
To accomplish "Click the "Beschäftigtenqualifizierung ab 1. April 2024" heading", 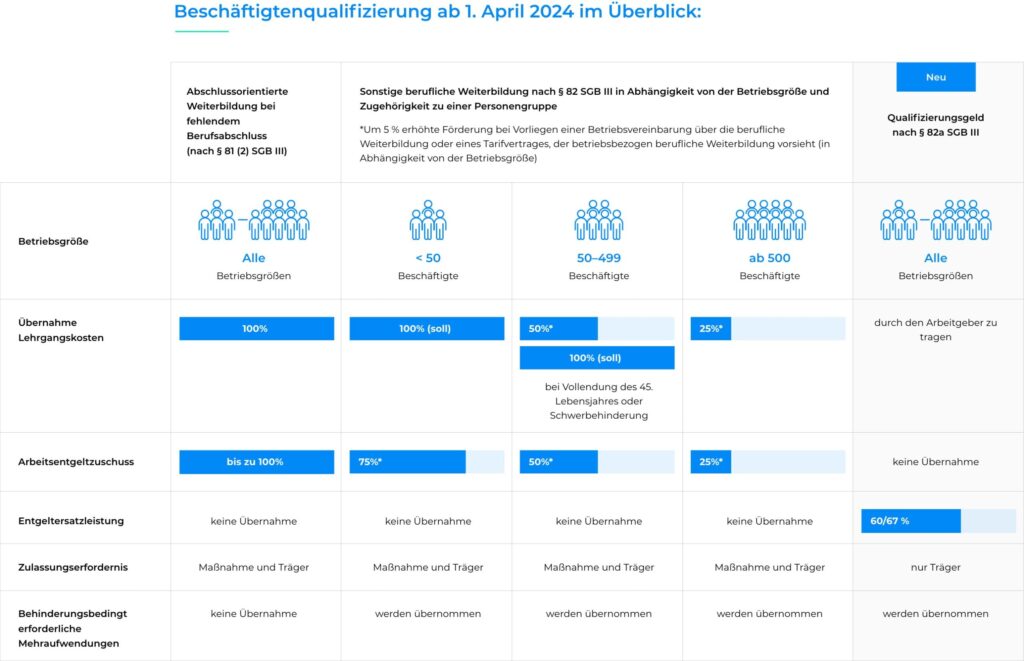I will point(437,12).
